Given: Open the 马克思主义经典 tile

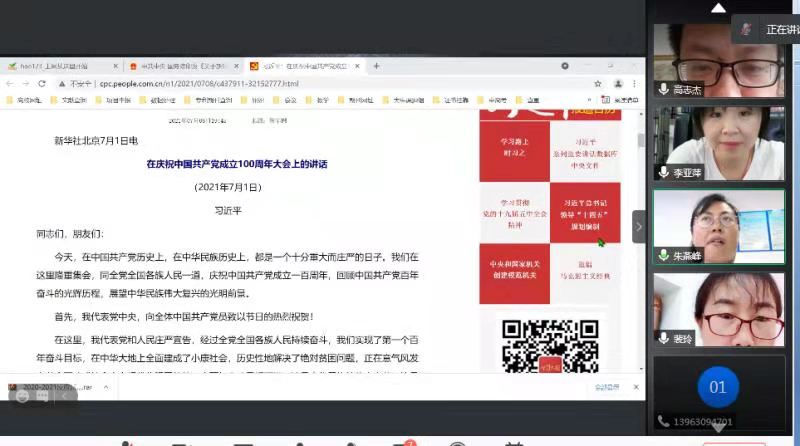Looking at the screenshot, I should [585, 274].
